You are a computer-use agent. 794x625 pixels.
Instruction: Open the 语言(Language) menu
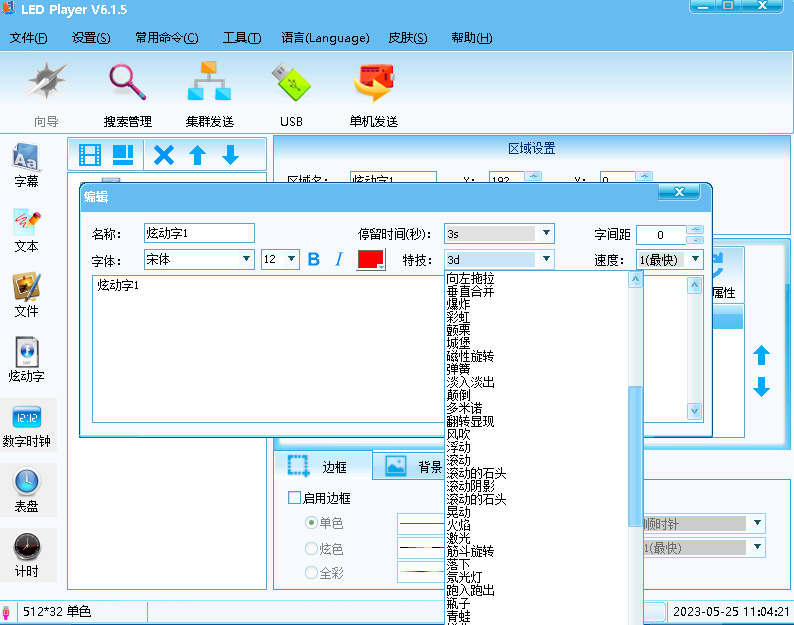[x=325, y=38]
